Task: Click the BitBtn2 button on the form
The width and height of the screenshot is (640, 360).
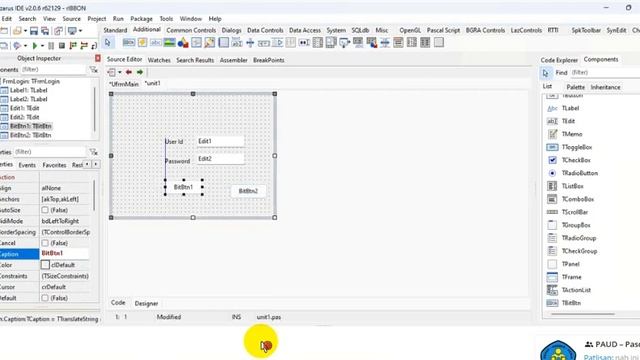Action: [x=248, y=191]
